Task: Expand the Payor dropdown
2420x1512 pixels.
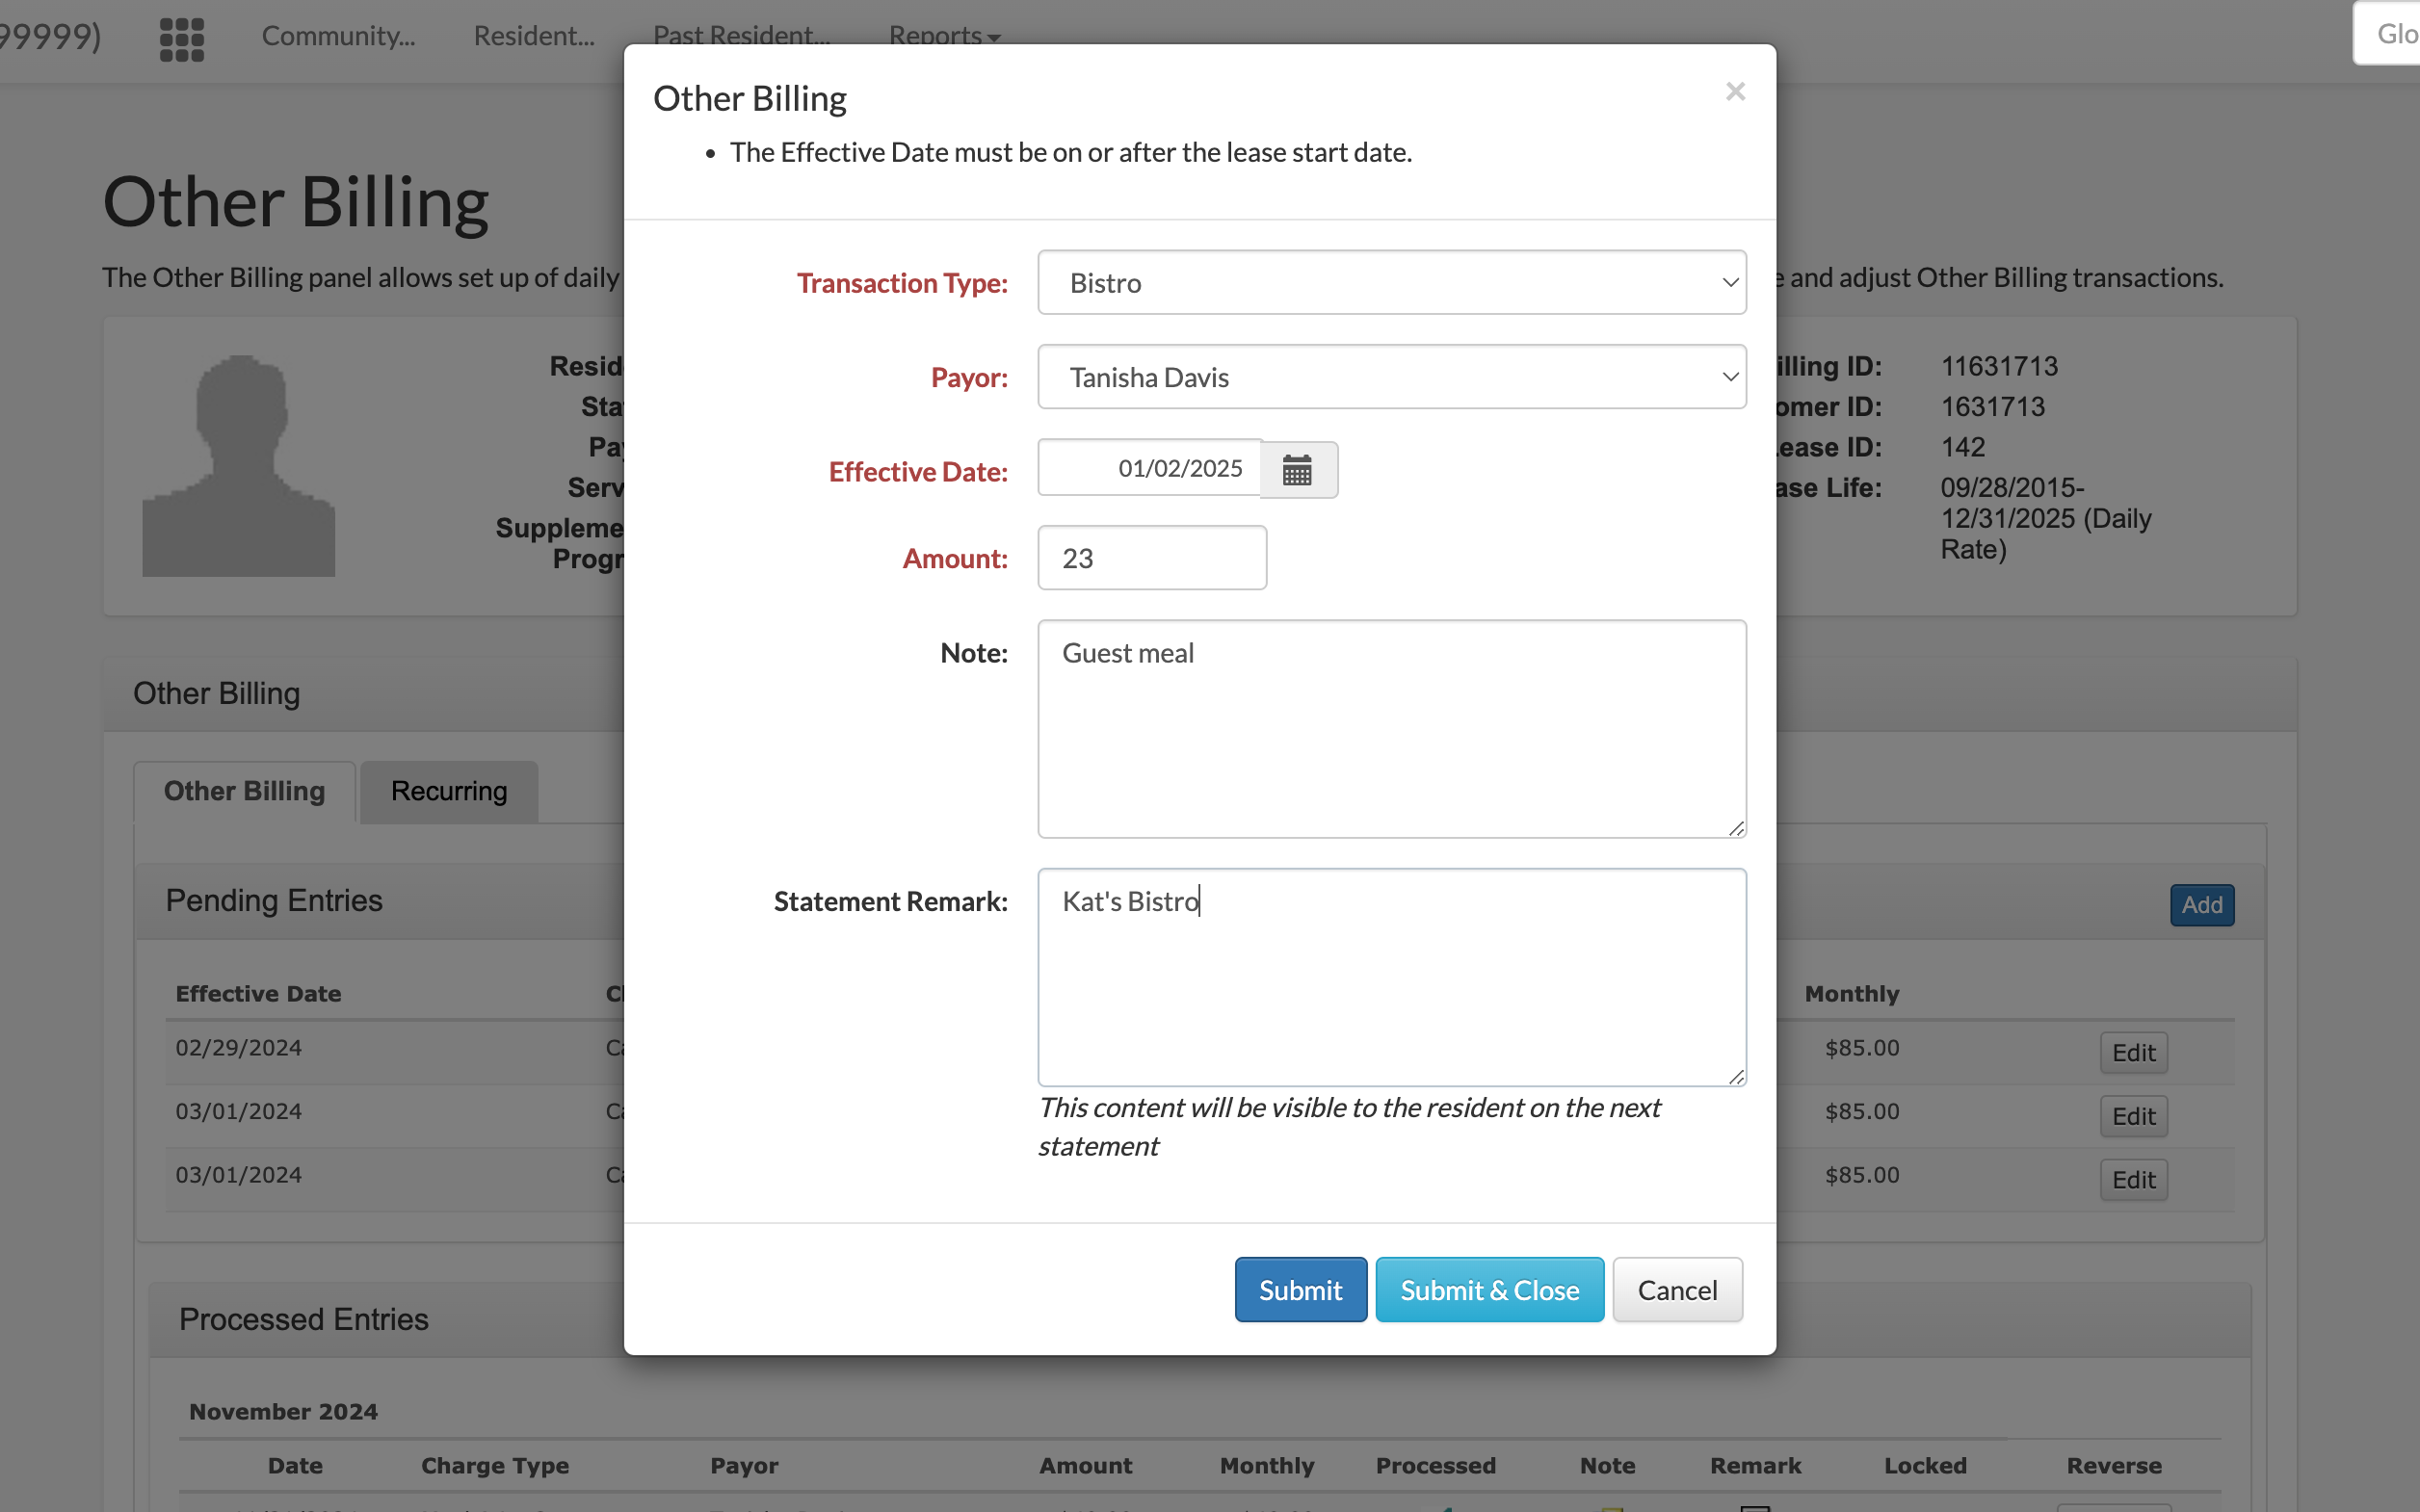Action: pos(1391,377)
